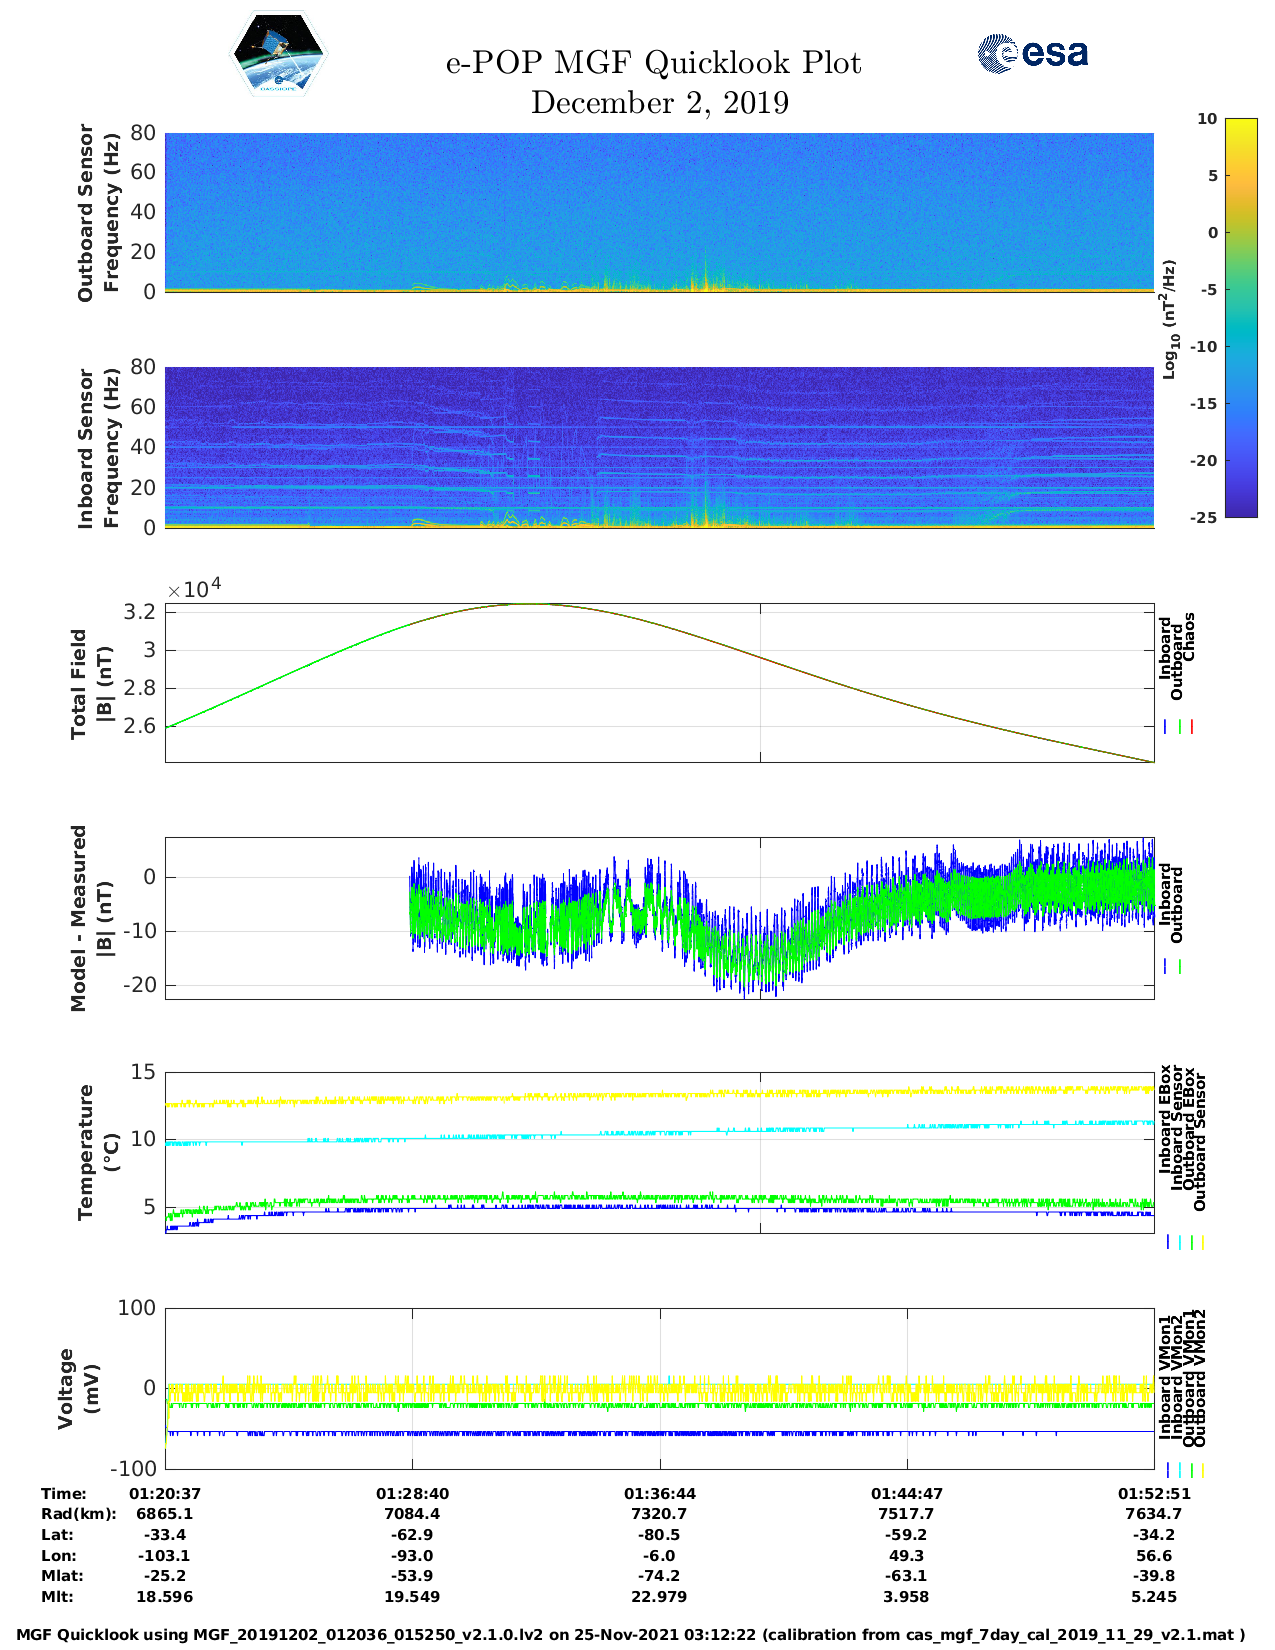The width and height of the screenshot is (1275, 1650).
Task: Click the Total Field |B| curve plot
Action: (x=659, y=683)
